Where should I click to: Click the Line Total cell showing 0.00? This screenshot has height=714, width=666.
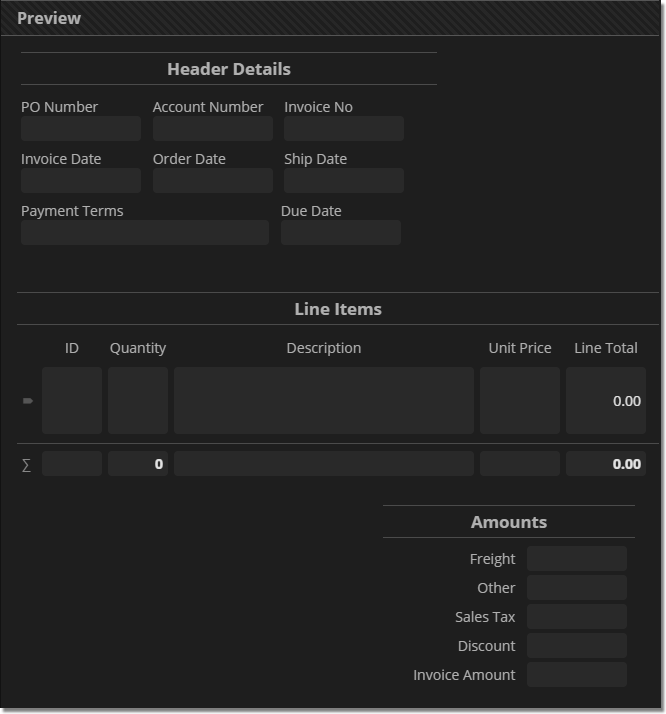pos(606,401)
